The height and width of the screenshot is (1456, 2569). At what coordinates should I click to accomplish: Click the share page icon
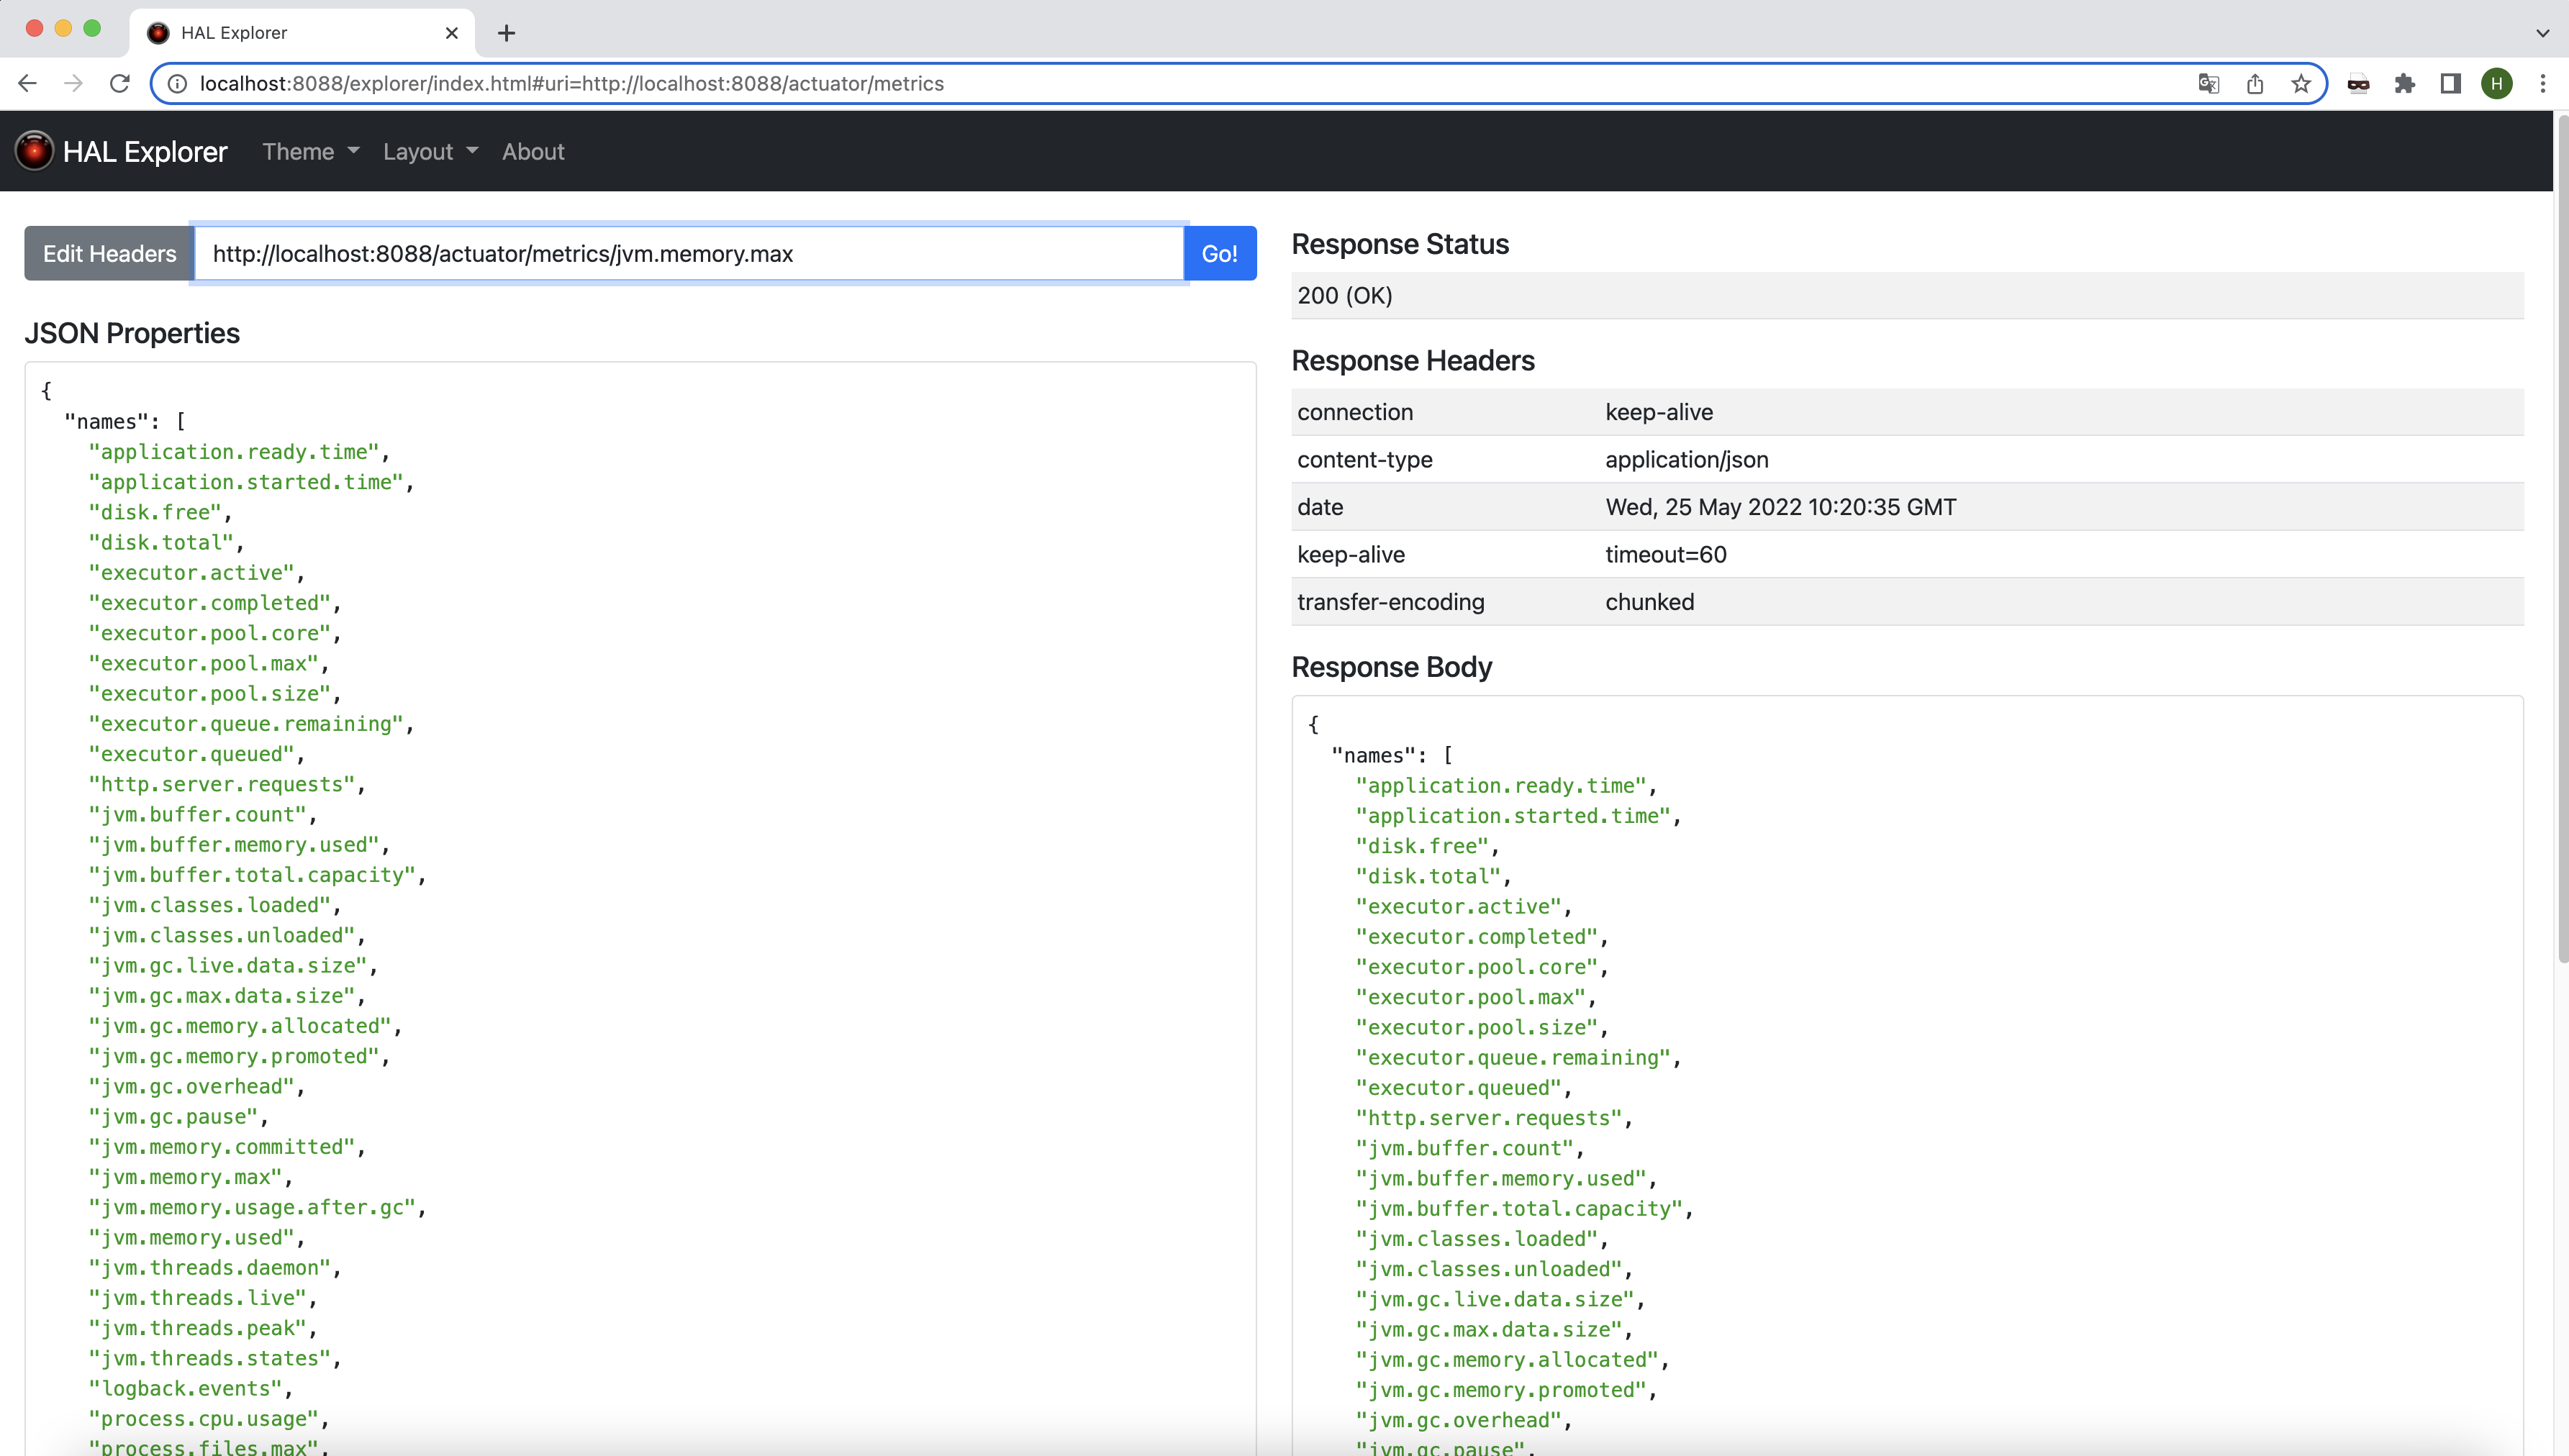(2255, 84)
